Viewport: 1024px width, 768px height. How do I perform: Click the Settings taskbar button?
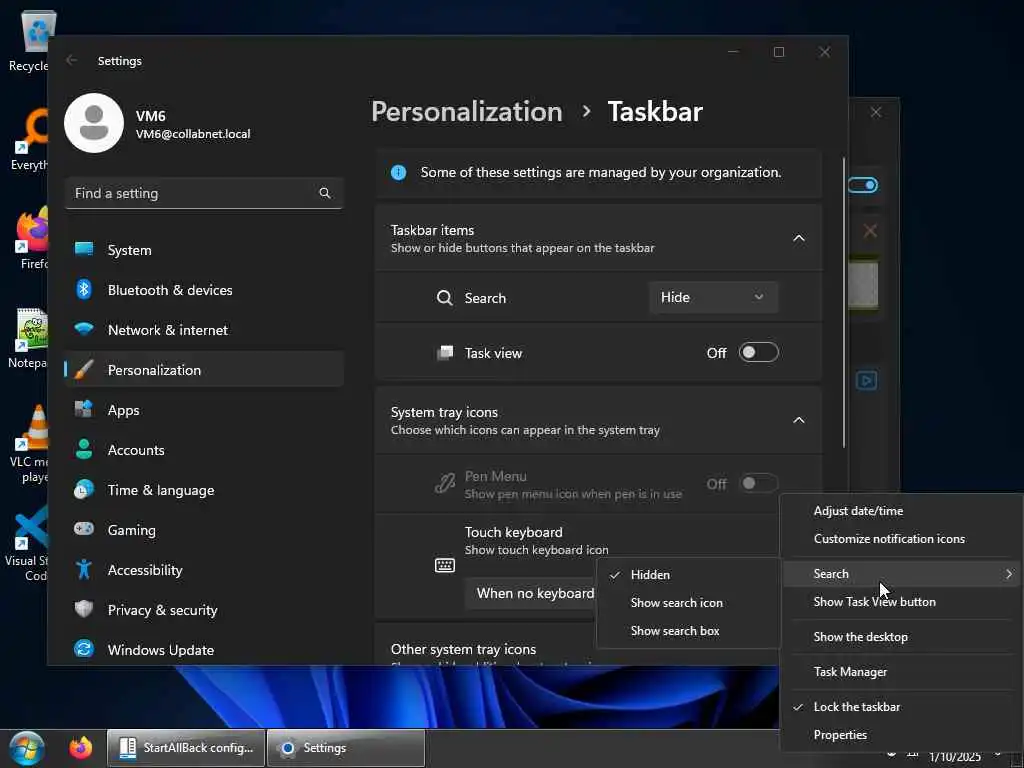pyautogui.click(x=346, y=748)
